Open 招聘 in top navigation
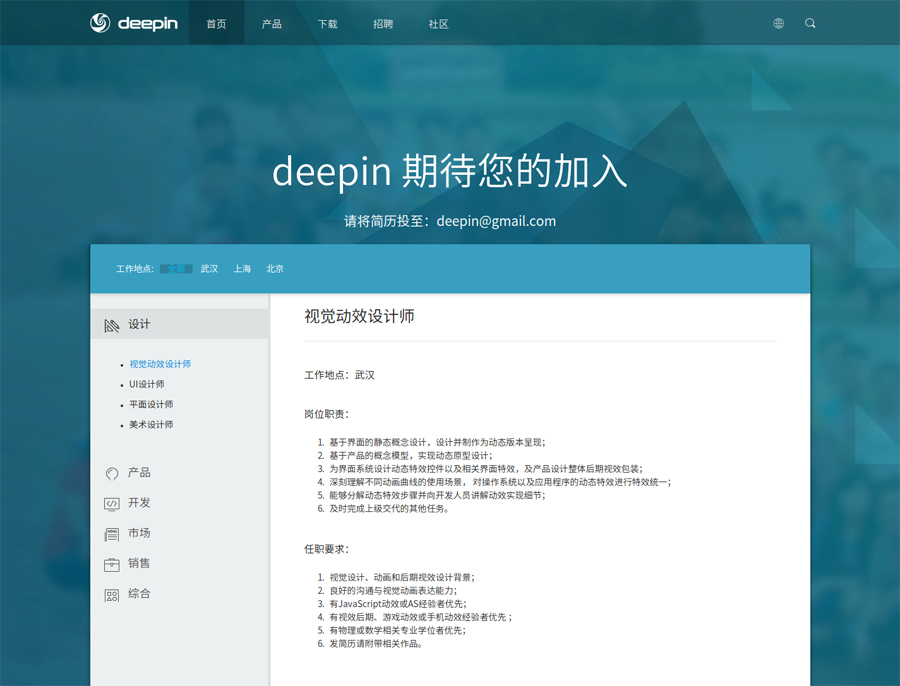Image resolution: width=900 pixels, height=686 pixels. point(383,24)
